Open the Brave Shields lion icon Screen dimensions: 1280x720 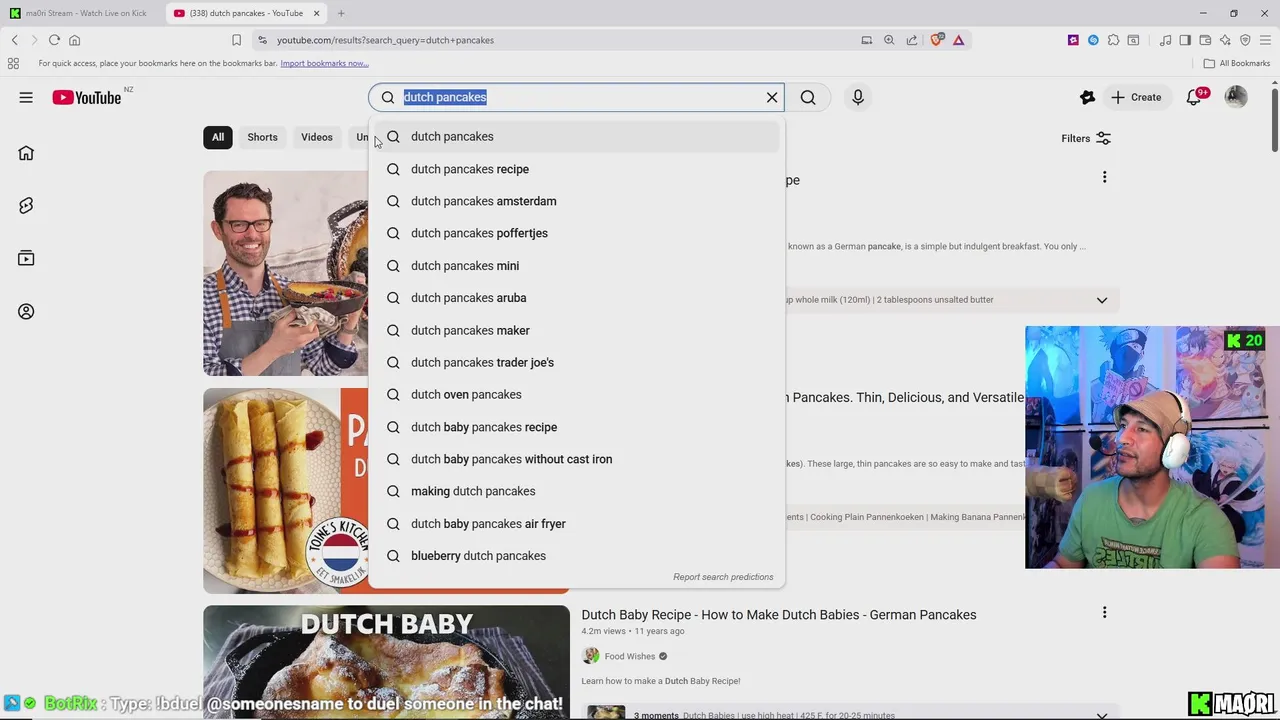pyautogui.click(x=936, y=40)
